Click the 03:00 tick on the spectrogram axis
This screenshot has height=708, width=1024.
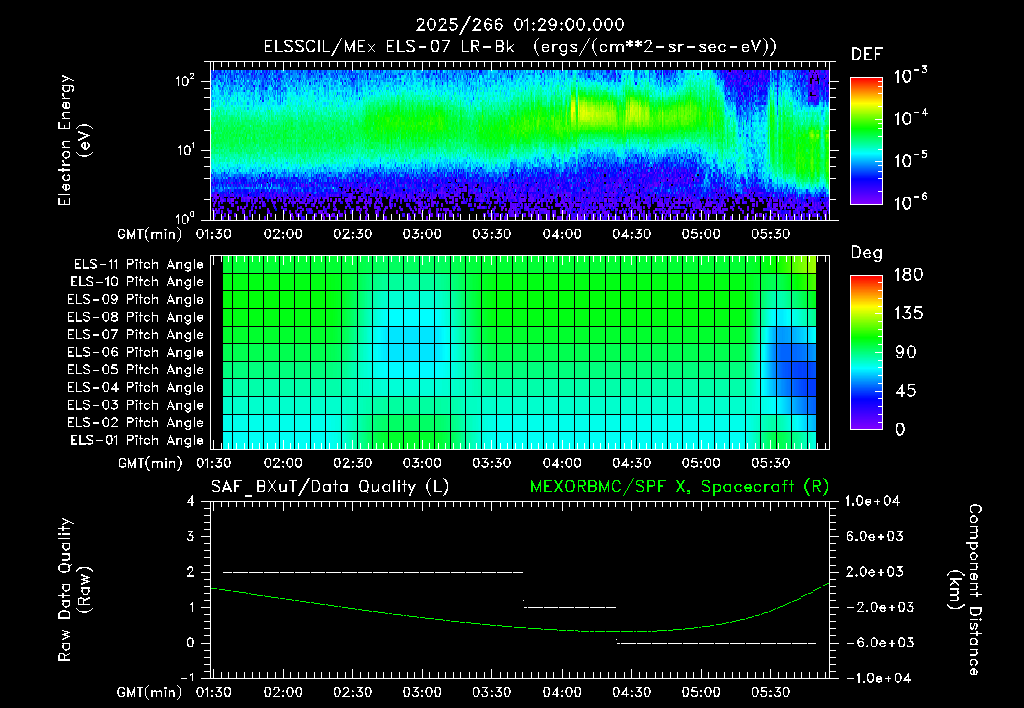[422, 234]
